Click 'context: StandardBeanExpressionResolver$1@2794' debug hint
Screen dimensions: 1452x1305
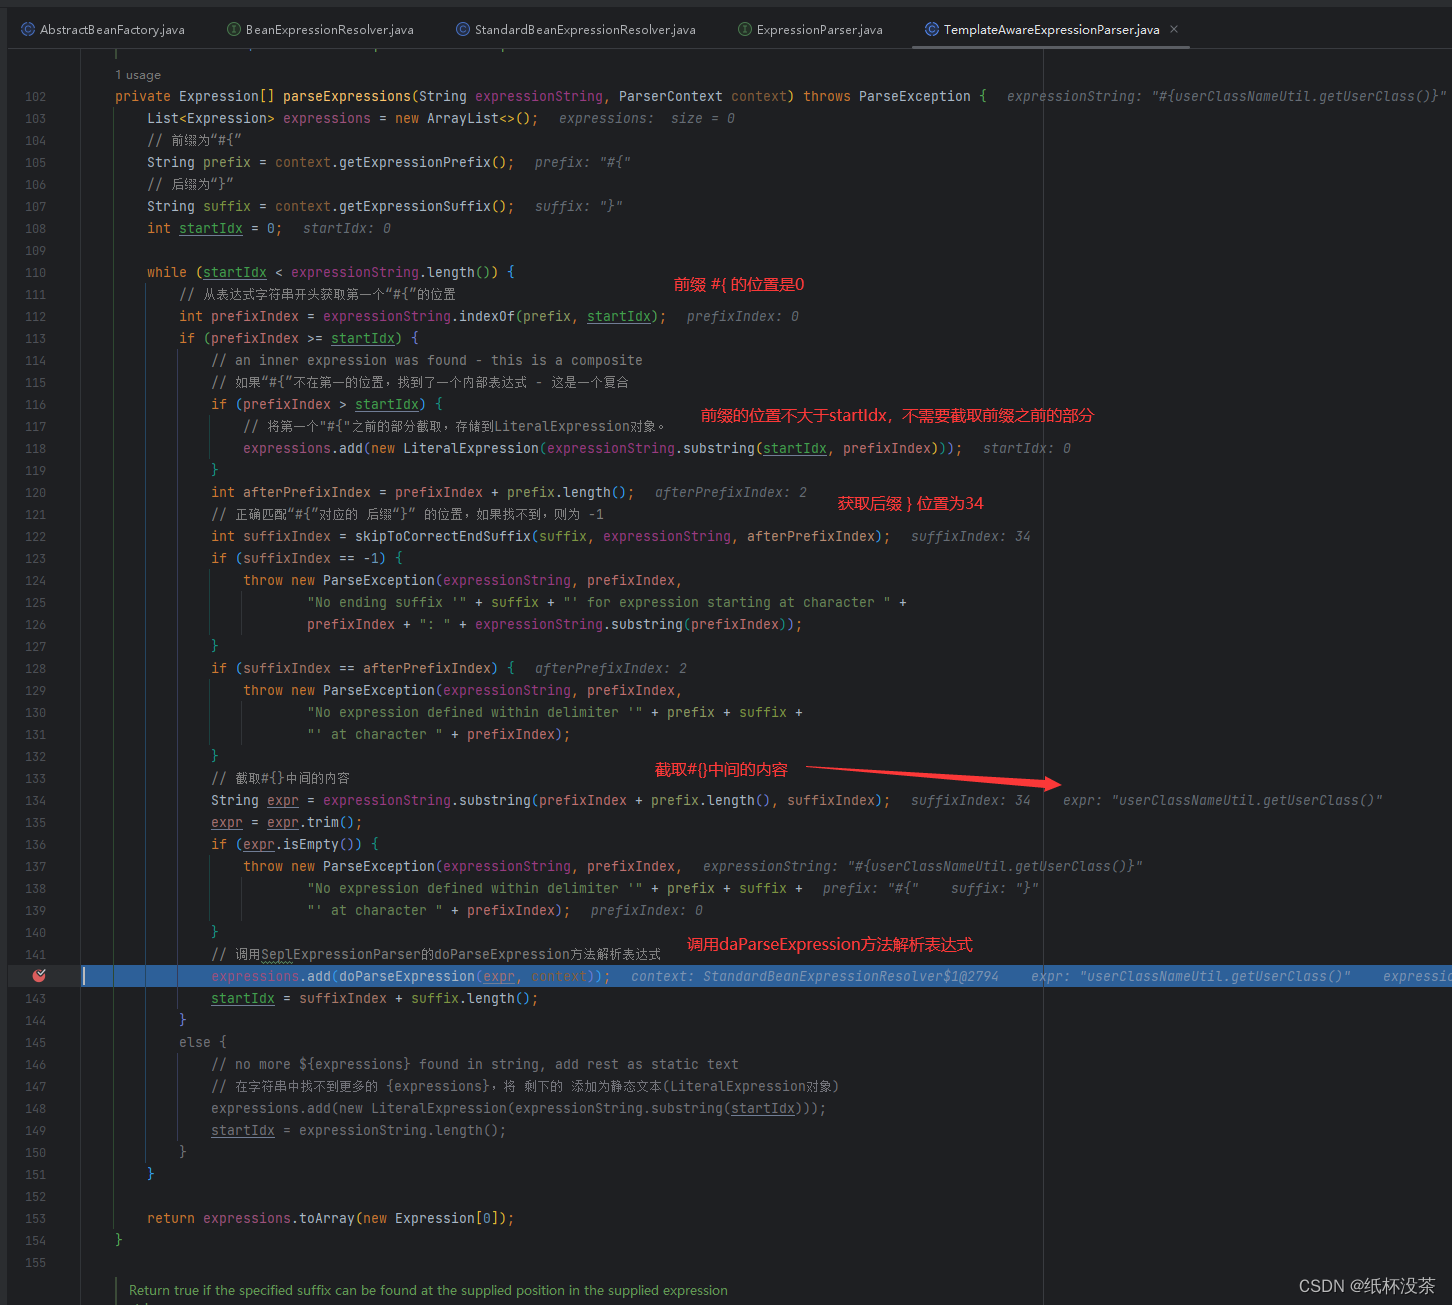click(814, 976)
